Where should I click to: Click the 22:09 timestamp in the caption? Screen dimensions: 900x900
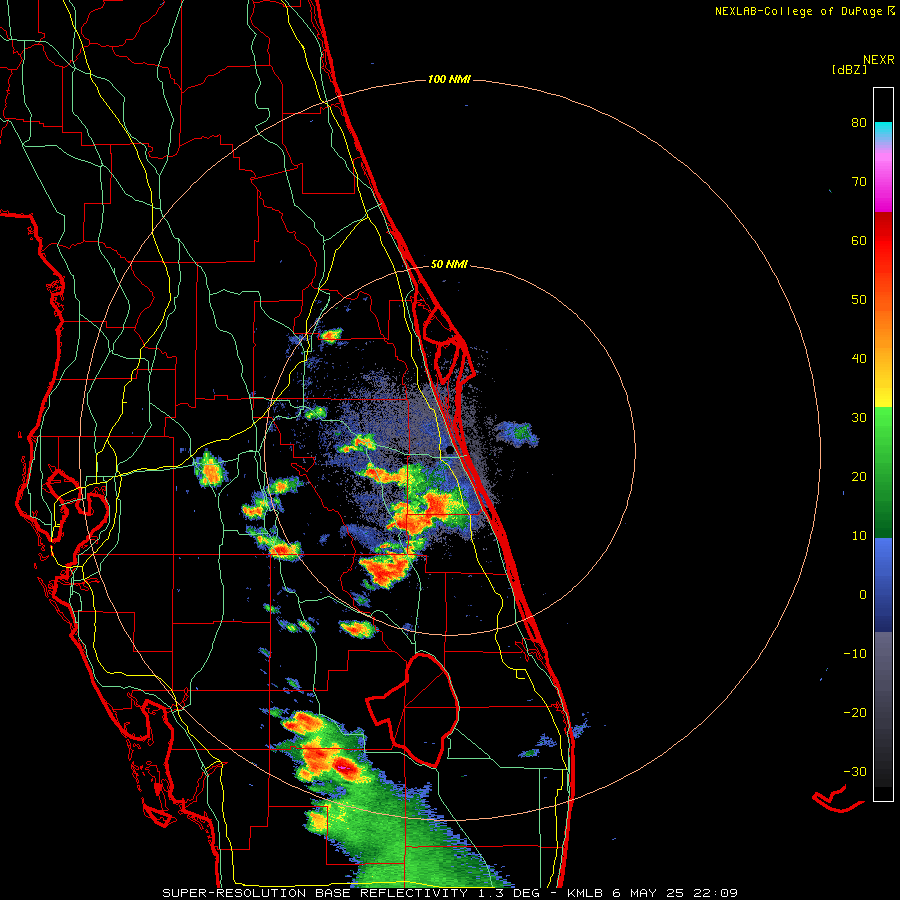coord(715,893)
